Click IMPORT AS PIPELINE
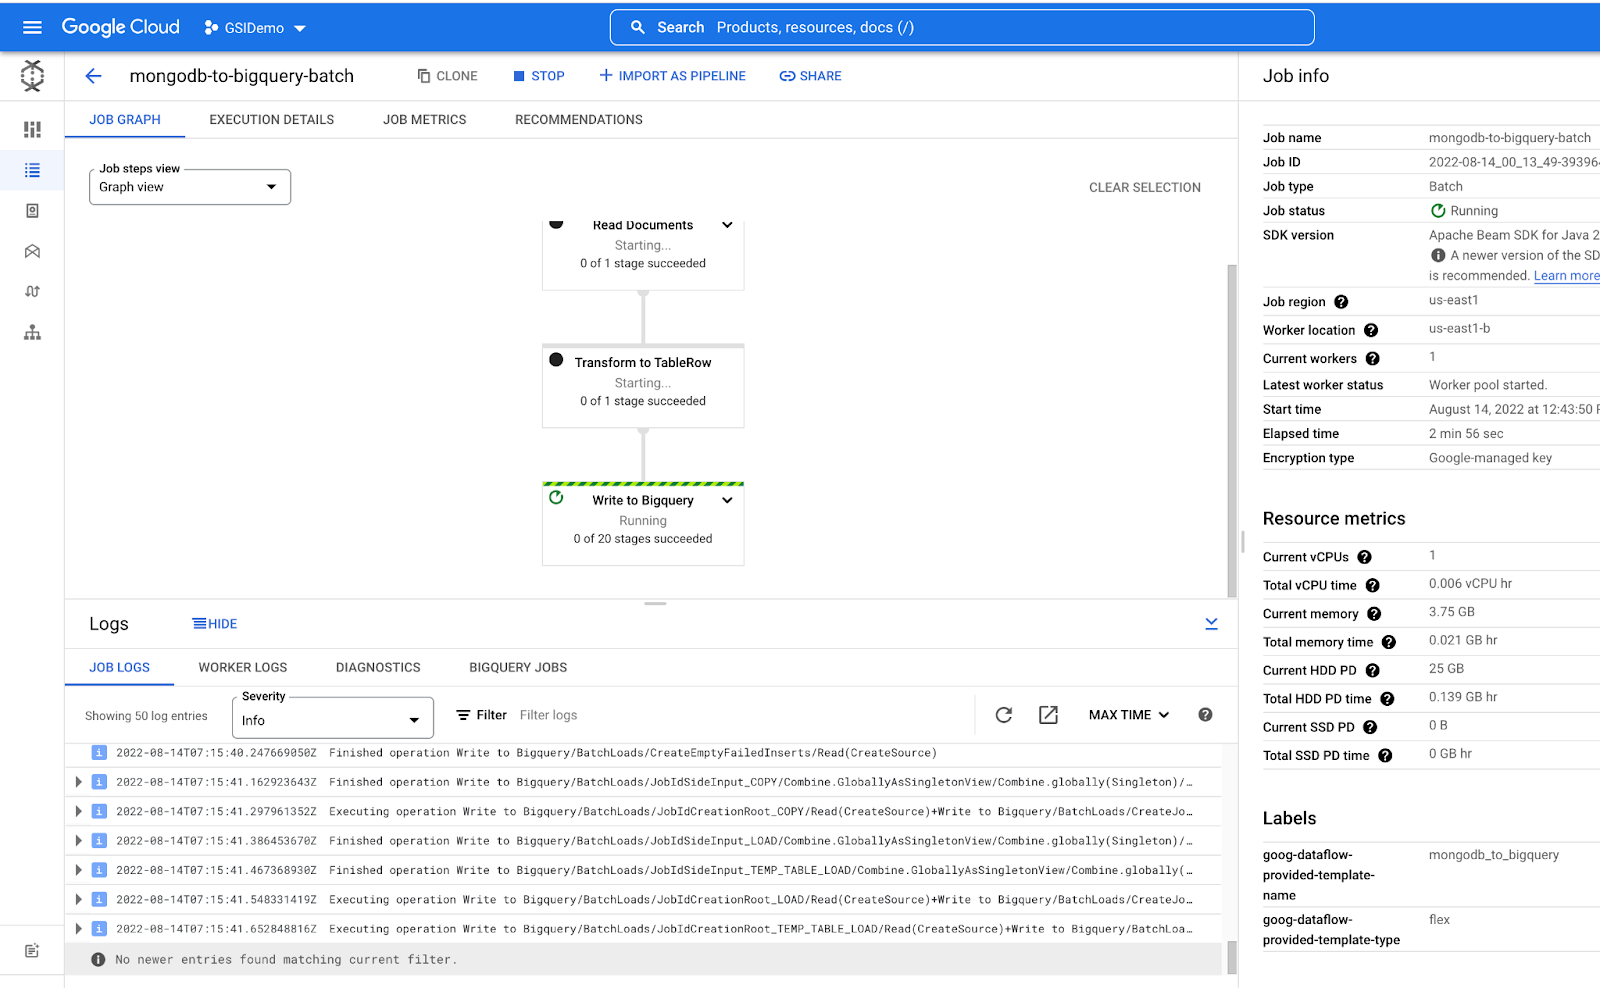 [x=672, y=76]
